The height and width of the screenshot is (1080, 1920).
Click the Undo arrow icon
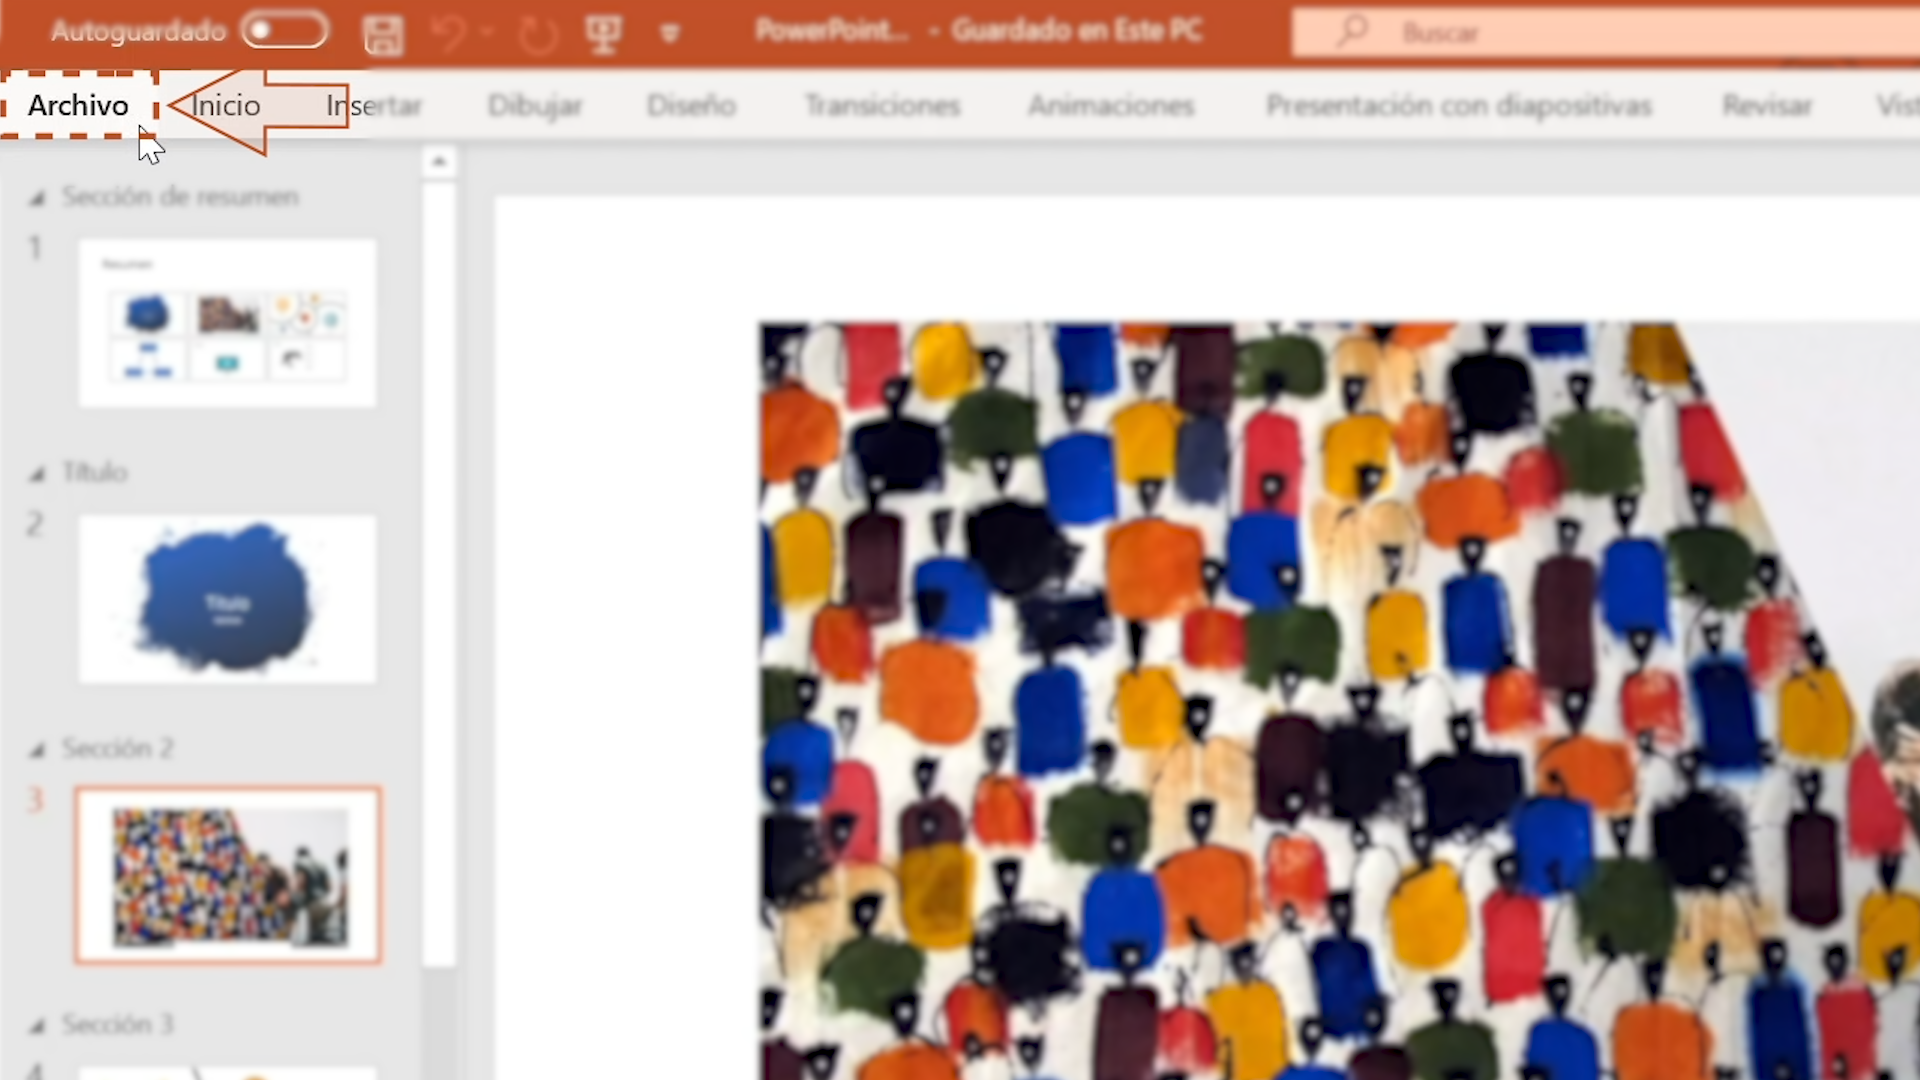coord(448,34)
